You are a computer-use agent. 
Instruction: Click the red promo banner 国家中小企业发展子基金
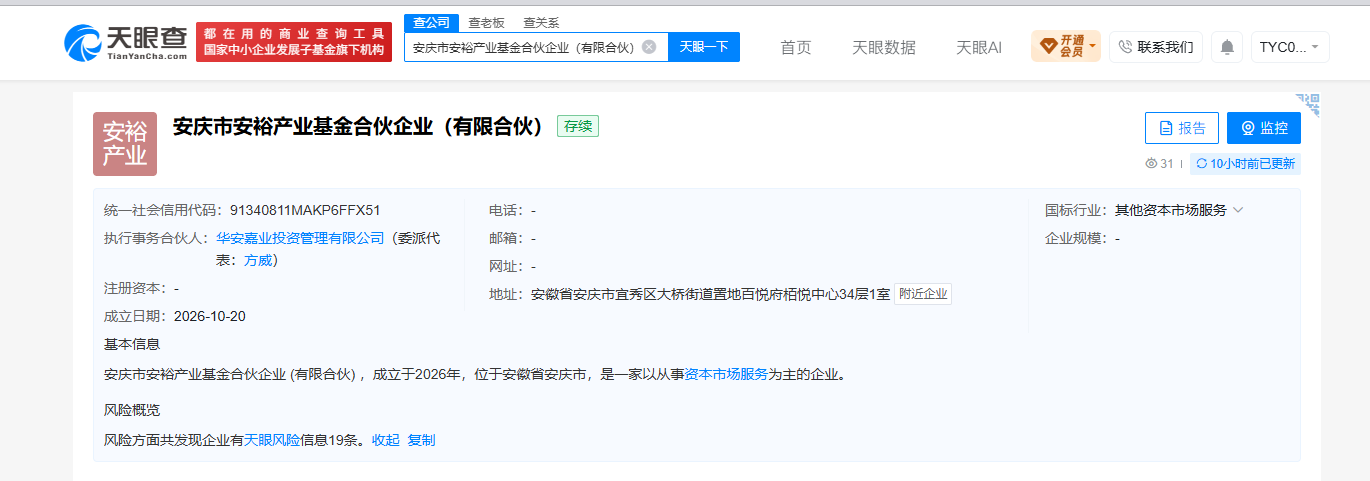click(x=294, y=42)
